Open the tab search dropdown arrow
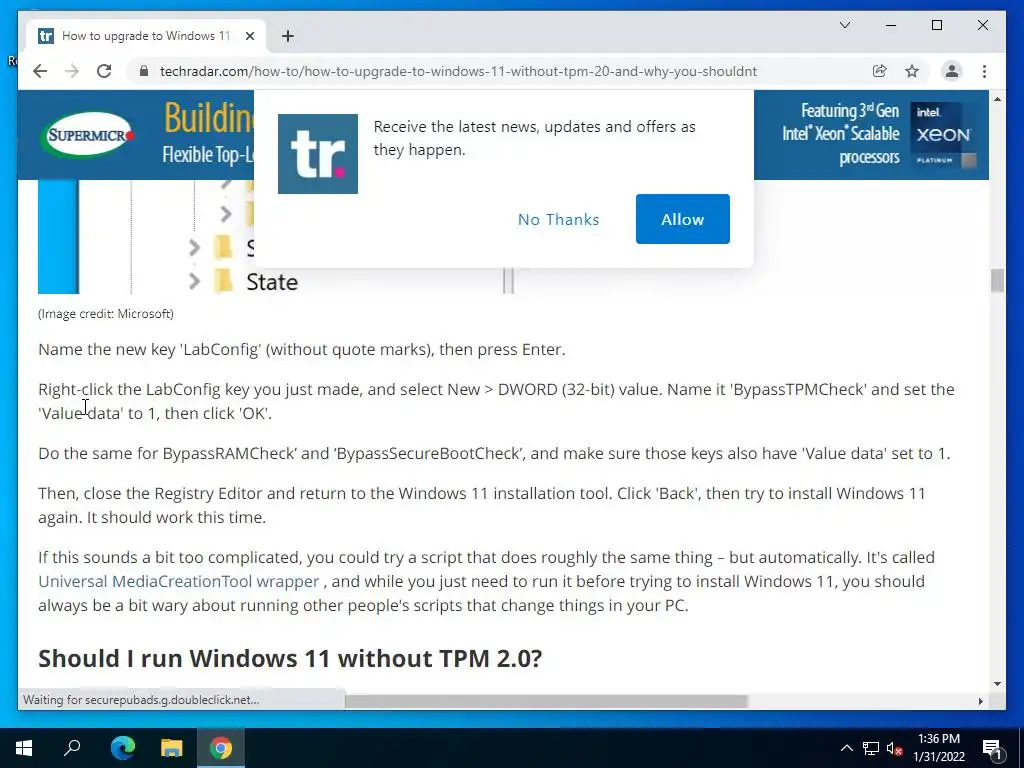The width and height of the screenshot is (1024, 768). pos(844,25)
